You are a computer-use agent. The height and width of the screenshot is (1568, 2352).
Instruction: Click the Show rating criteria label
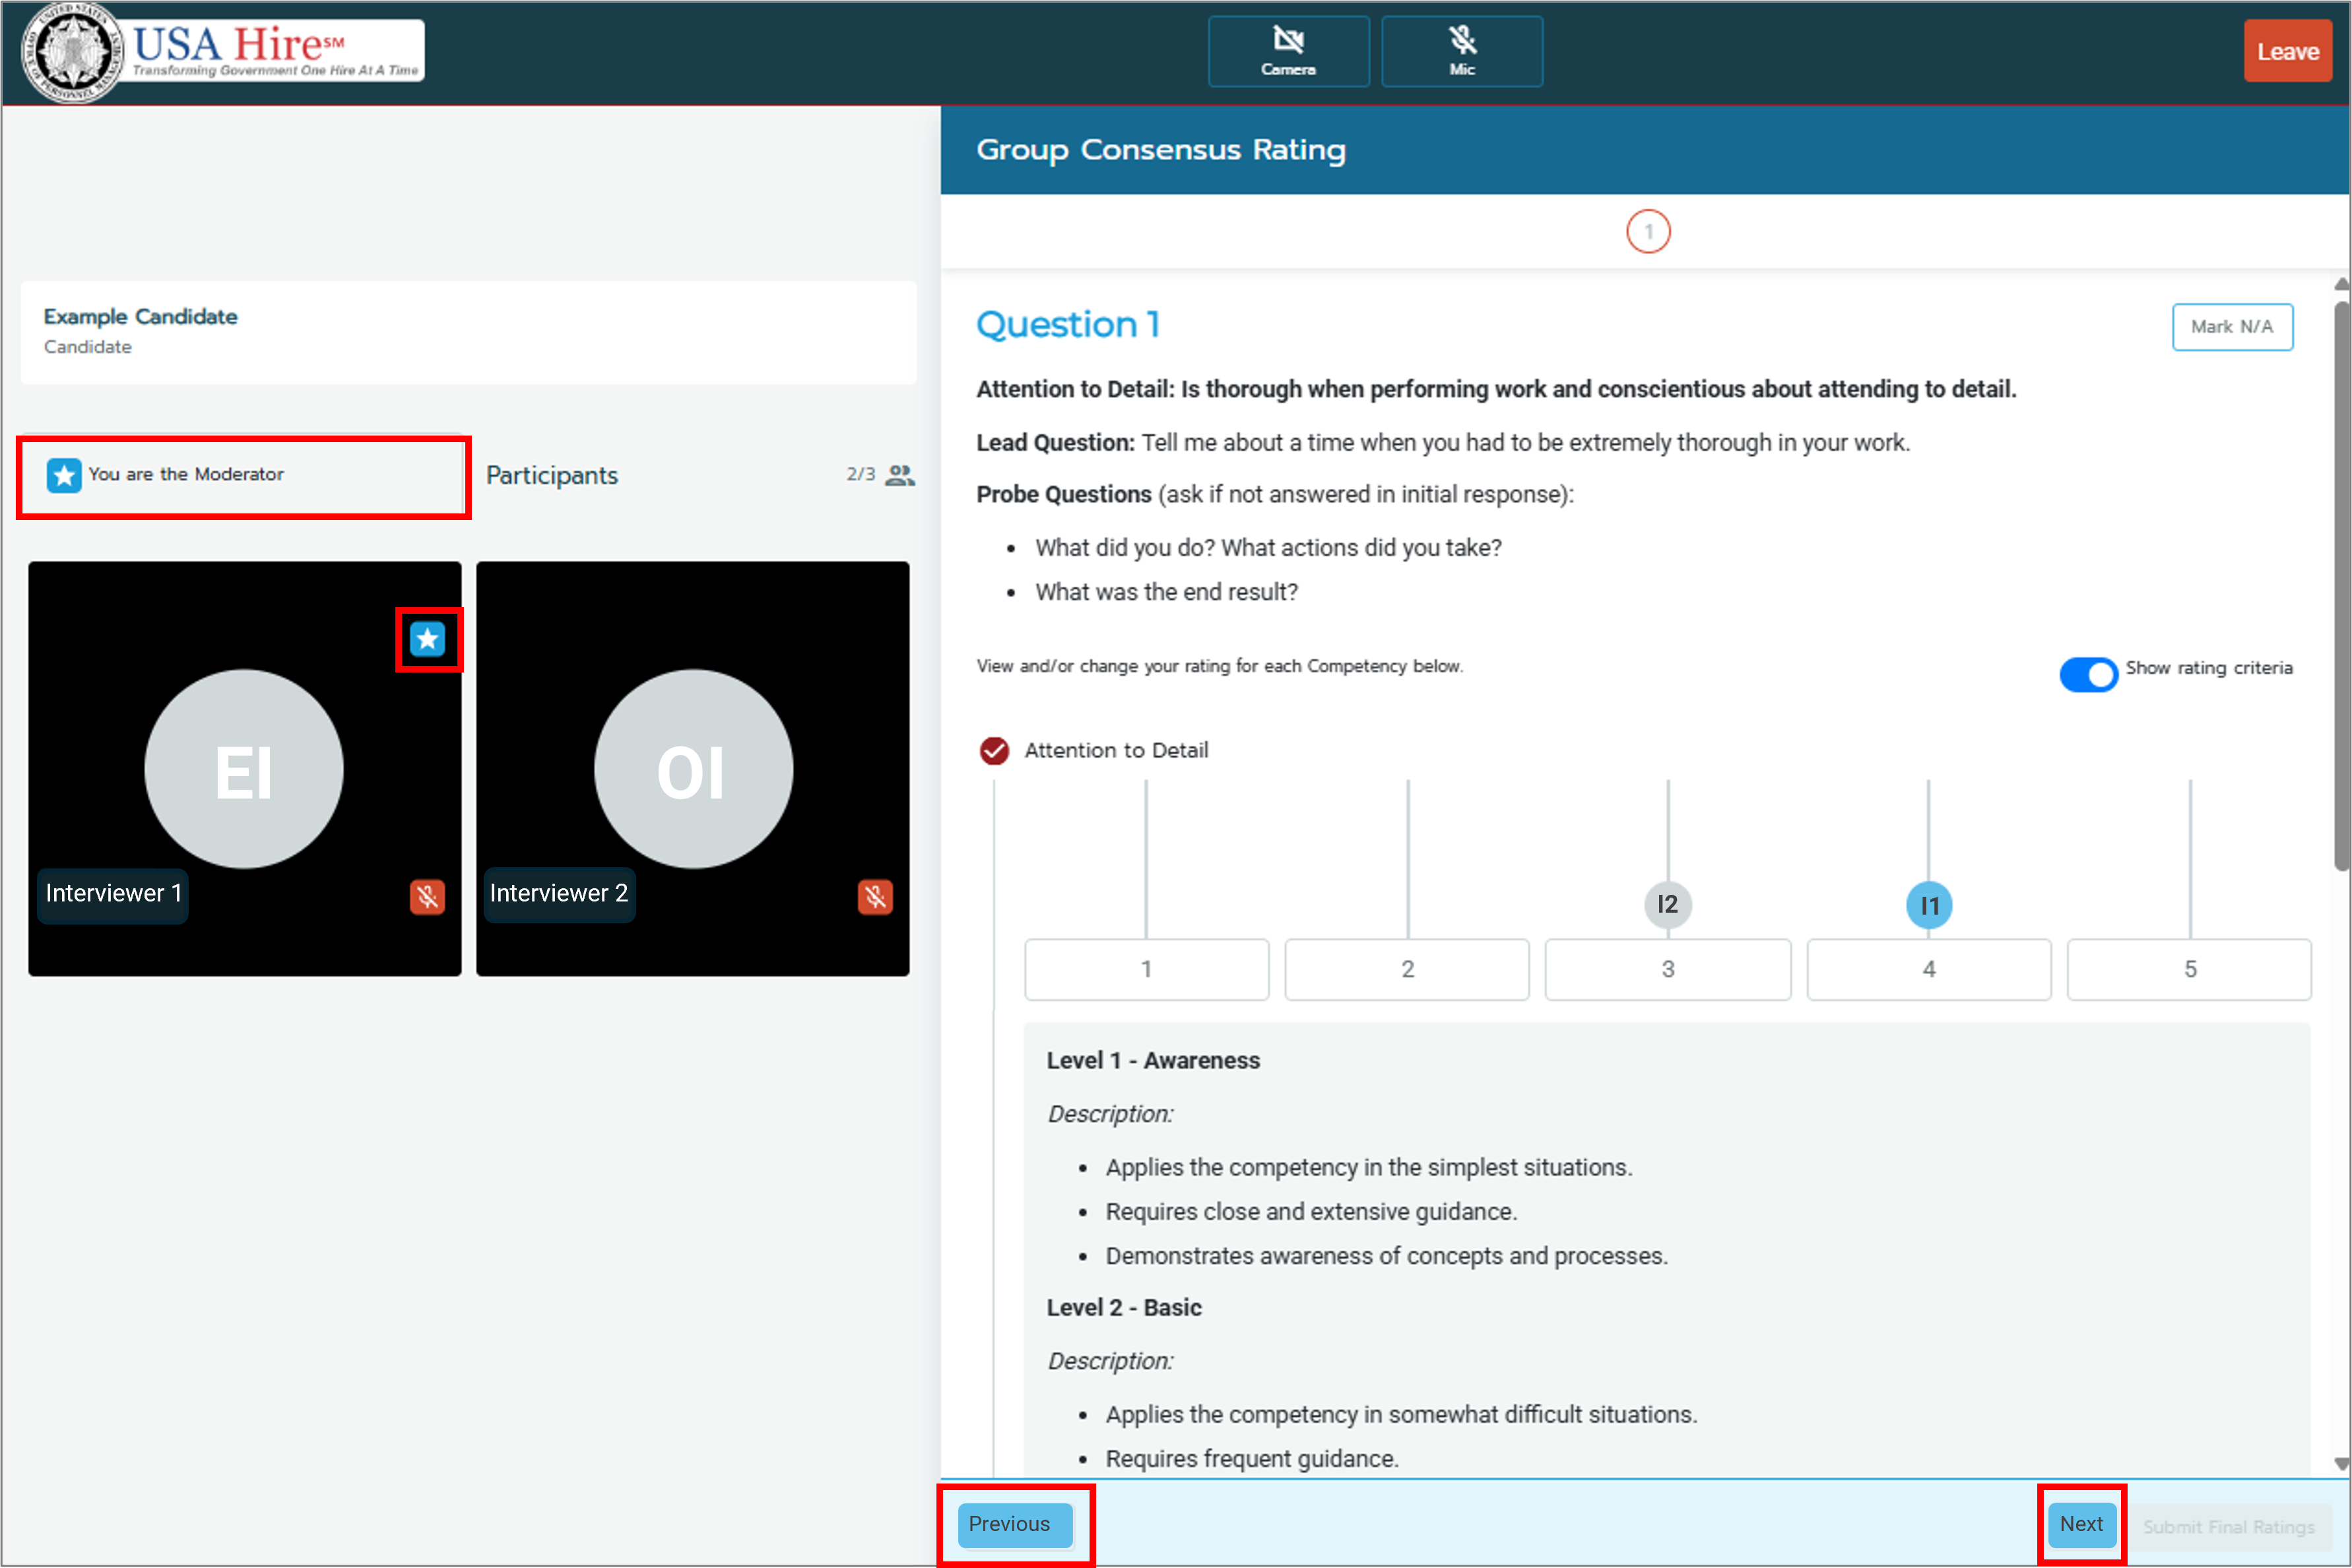pyautogui.click(x=2208, y=668)
